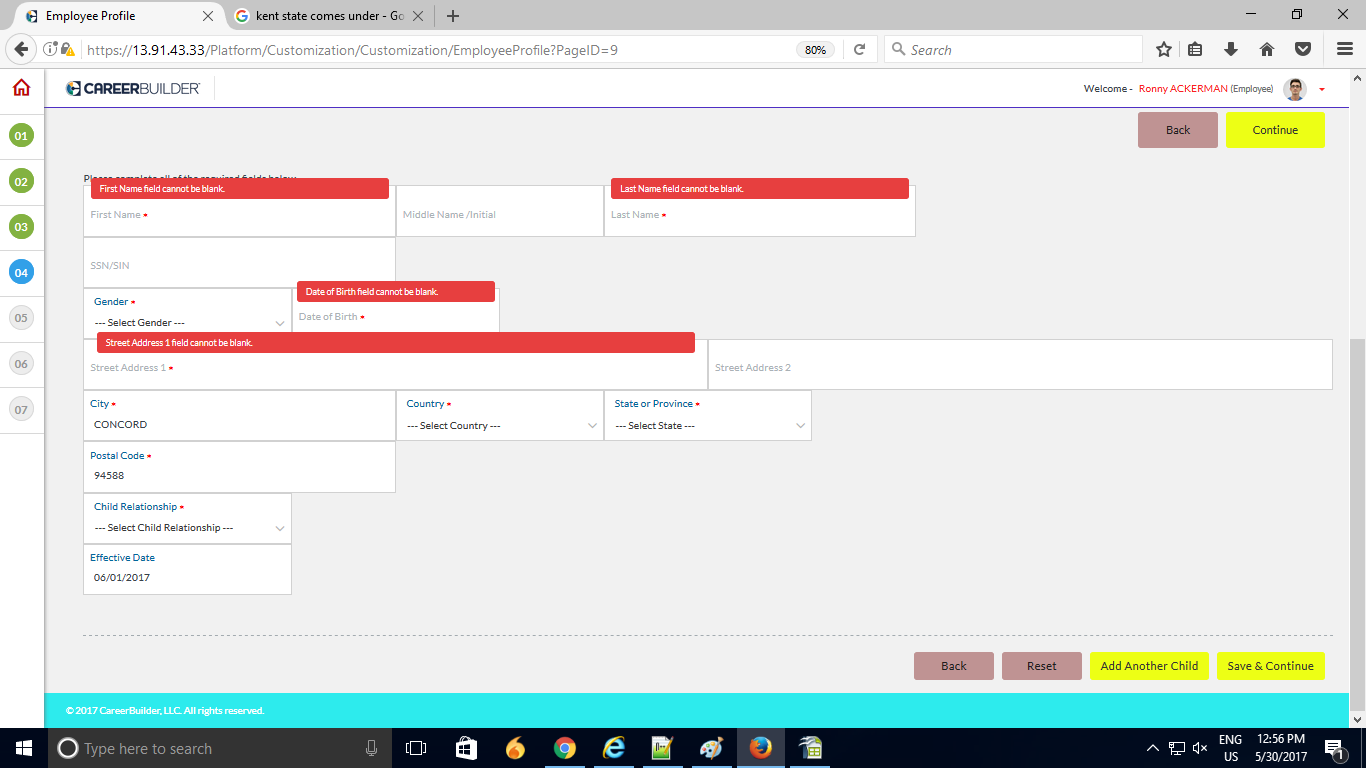Expand the Gender dropdown
Image resolution: width=1366 pixels, height=768 pixels.
pos(188,323)
